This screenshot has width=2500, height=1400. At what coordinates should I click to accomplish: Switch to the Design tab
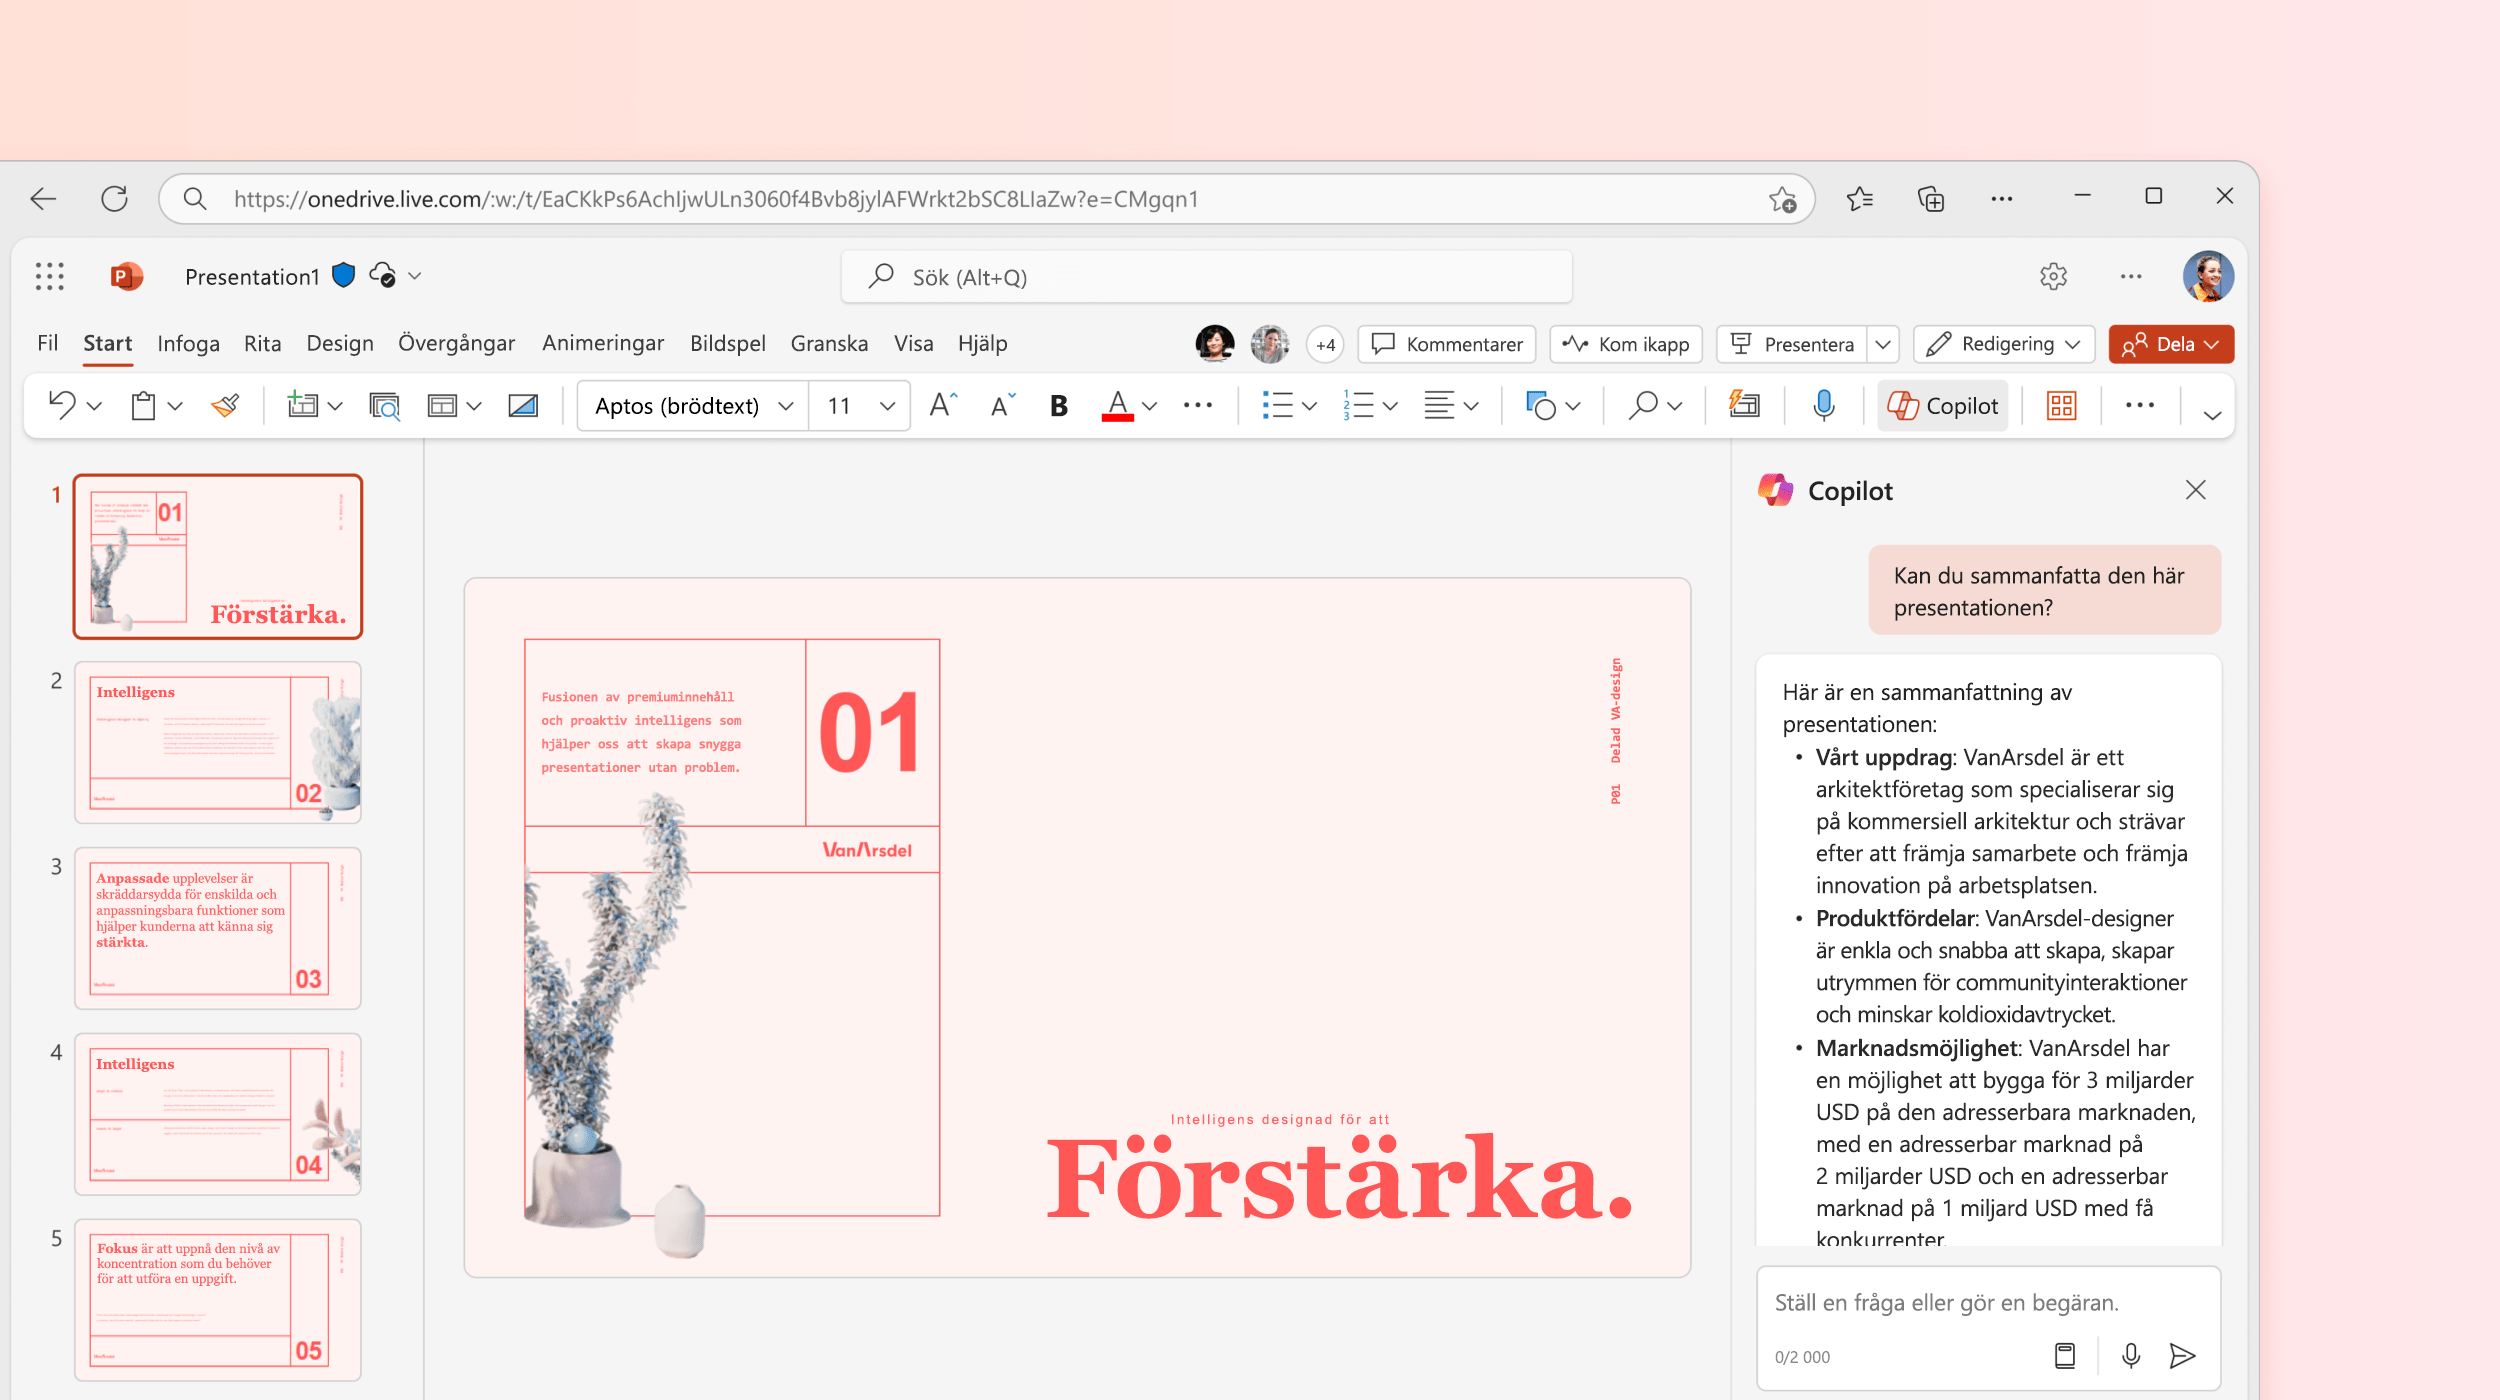[x=340, y=343]
